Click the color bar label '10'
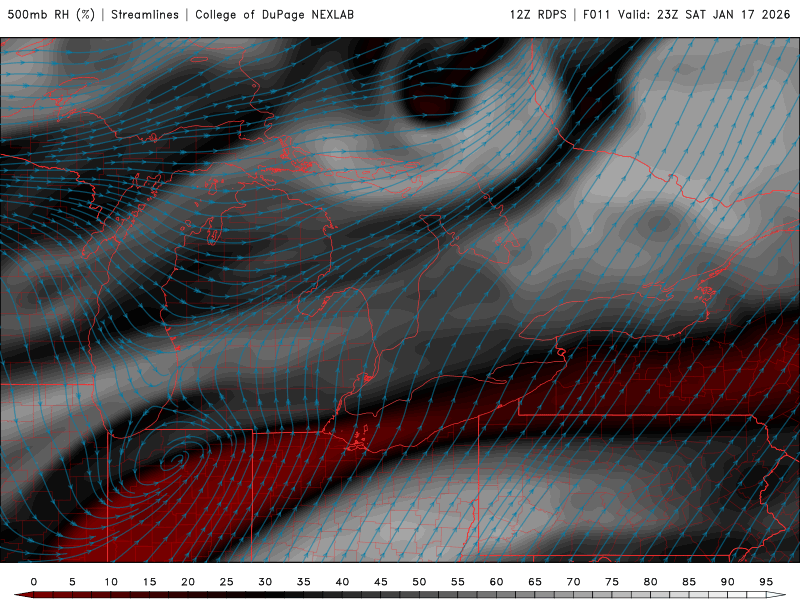Viewport: 800px width, 600px height. (111, 582)
